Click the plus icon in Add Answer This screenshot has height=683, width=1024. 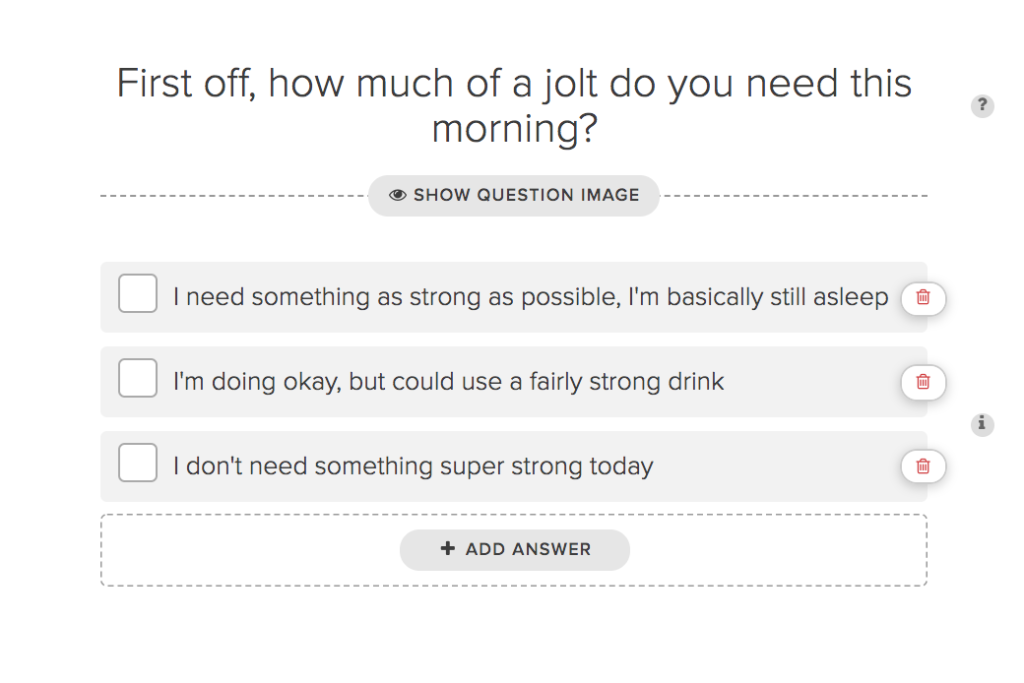click(447, 548)
